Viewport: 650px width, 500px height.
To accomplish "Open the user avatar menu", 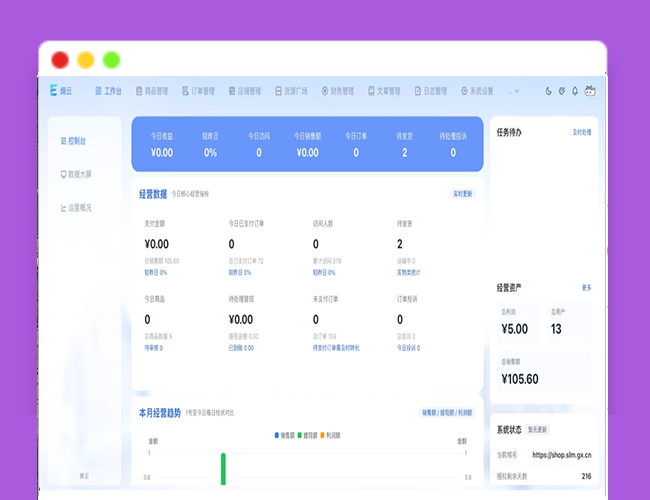I will 590,91.
